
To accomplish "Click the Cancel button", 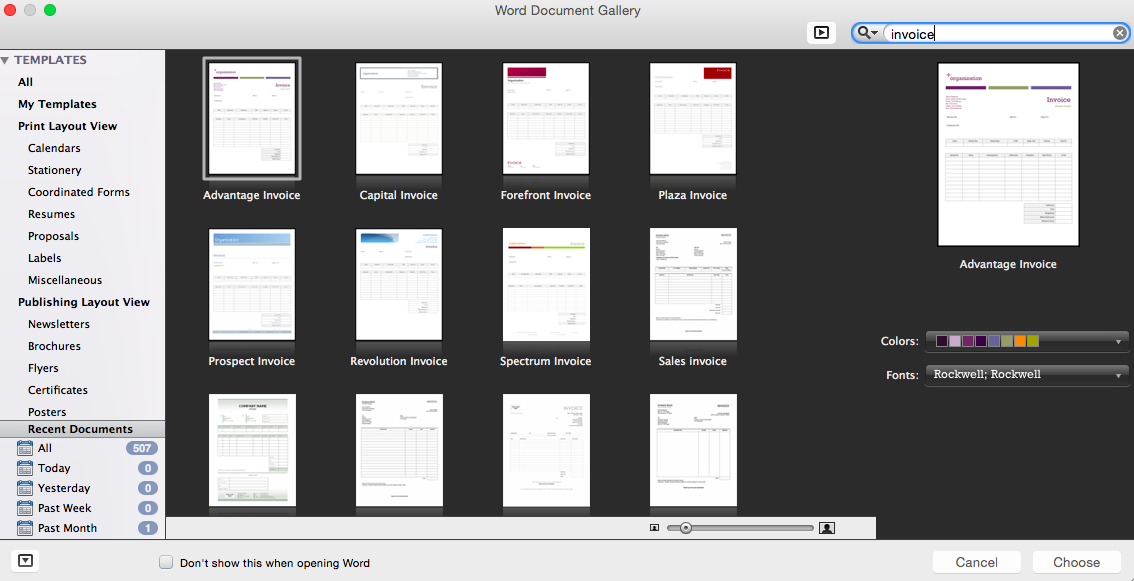I will click(976, 562).
